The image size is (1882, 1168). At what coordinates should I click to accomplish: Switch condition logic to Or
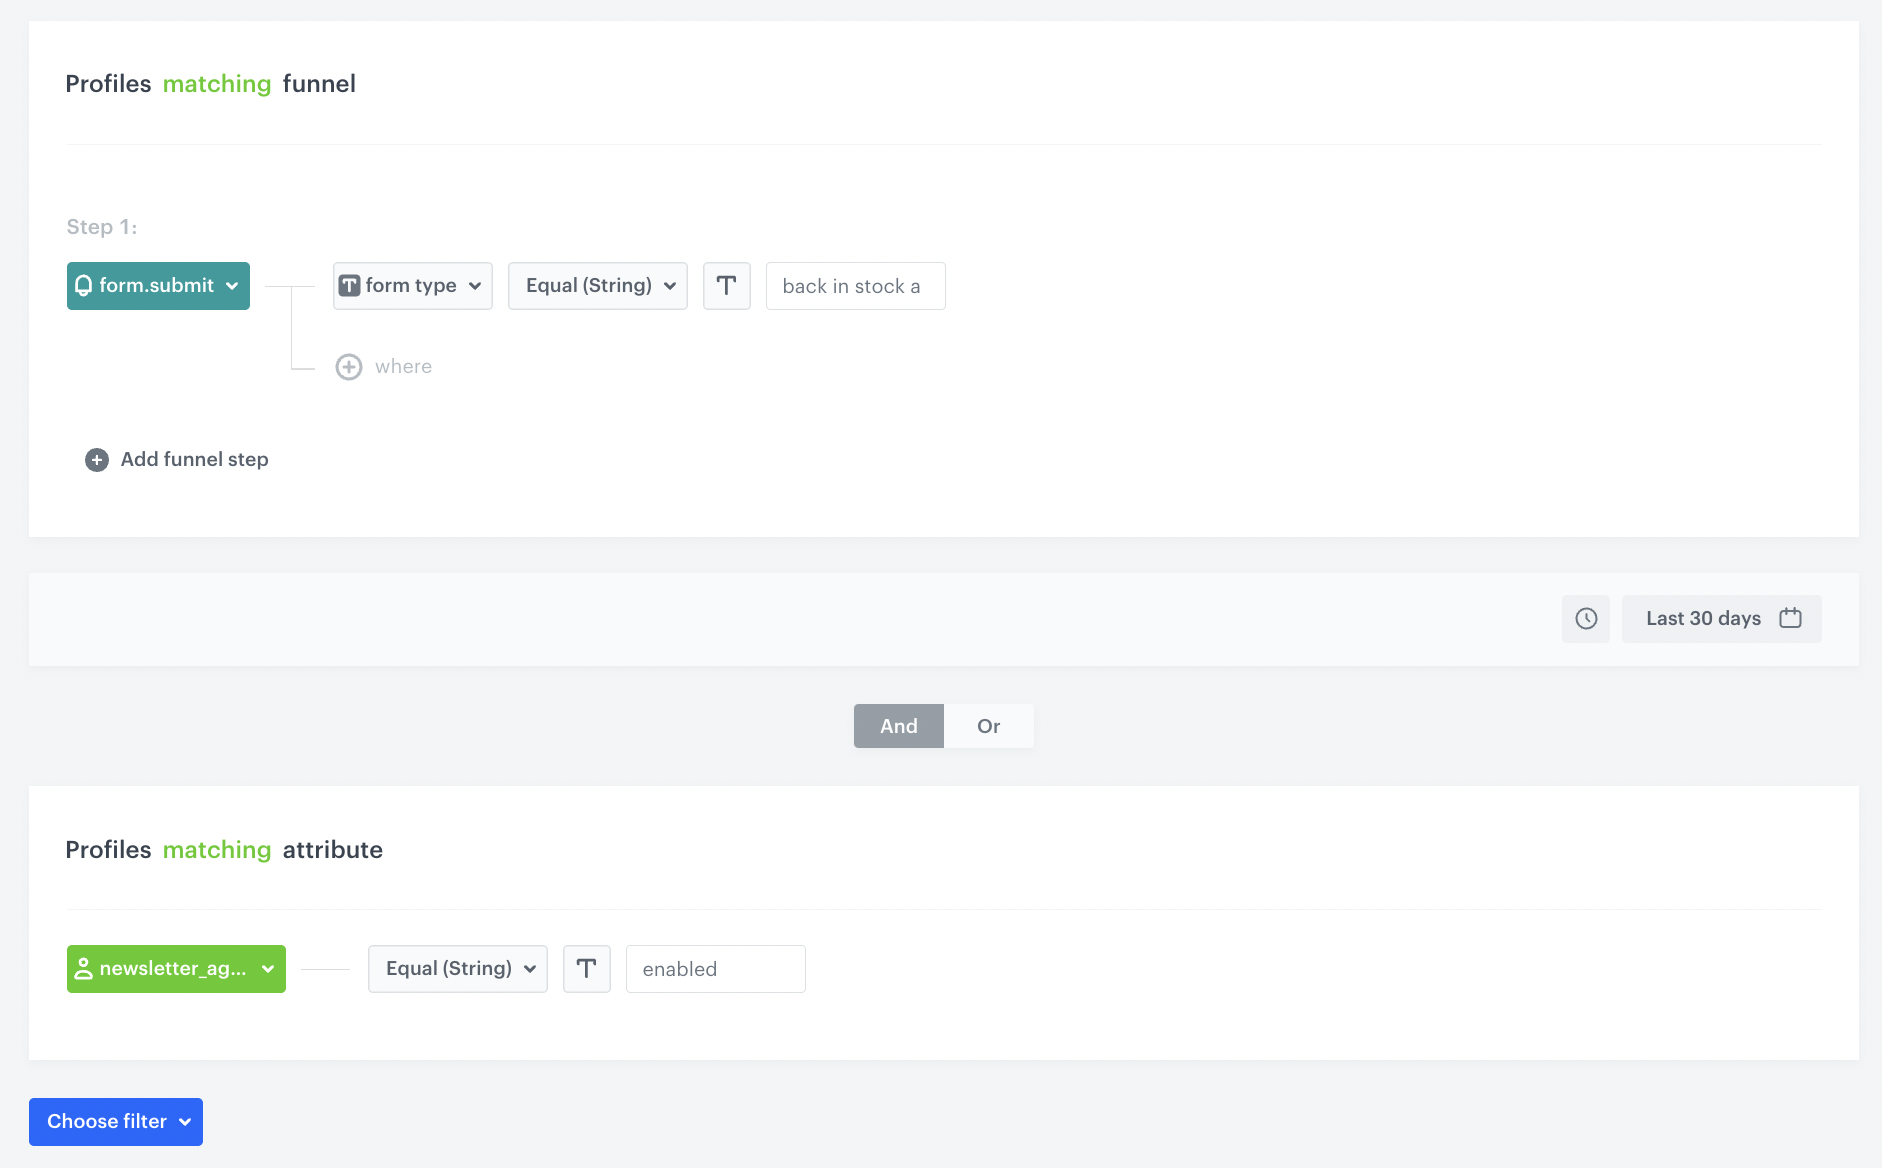(989, 726)
